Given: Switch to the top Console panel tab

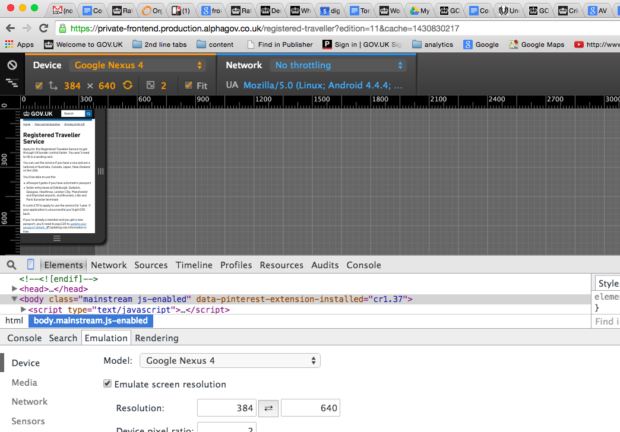Looking at the screenshot, I should pos(363,265).
